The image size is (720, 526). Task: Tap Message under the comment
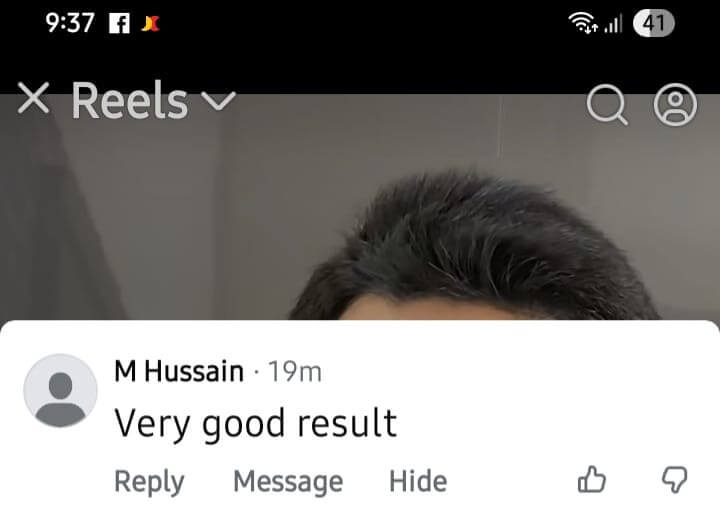click(288, 482)
